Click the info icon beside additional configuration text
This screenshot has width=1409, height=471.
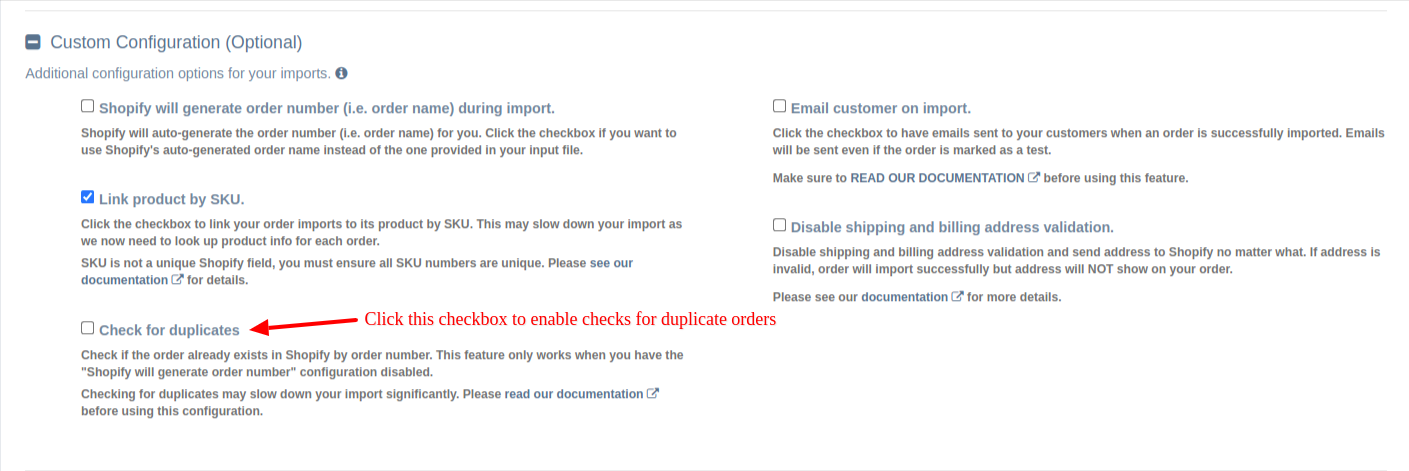(342, 74)
